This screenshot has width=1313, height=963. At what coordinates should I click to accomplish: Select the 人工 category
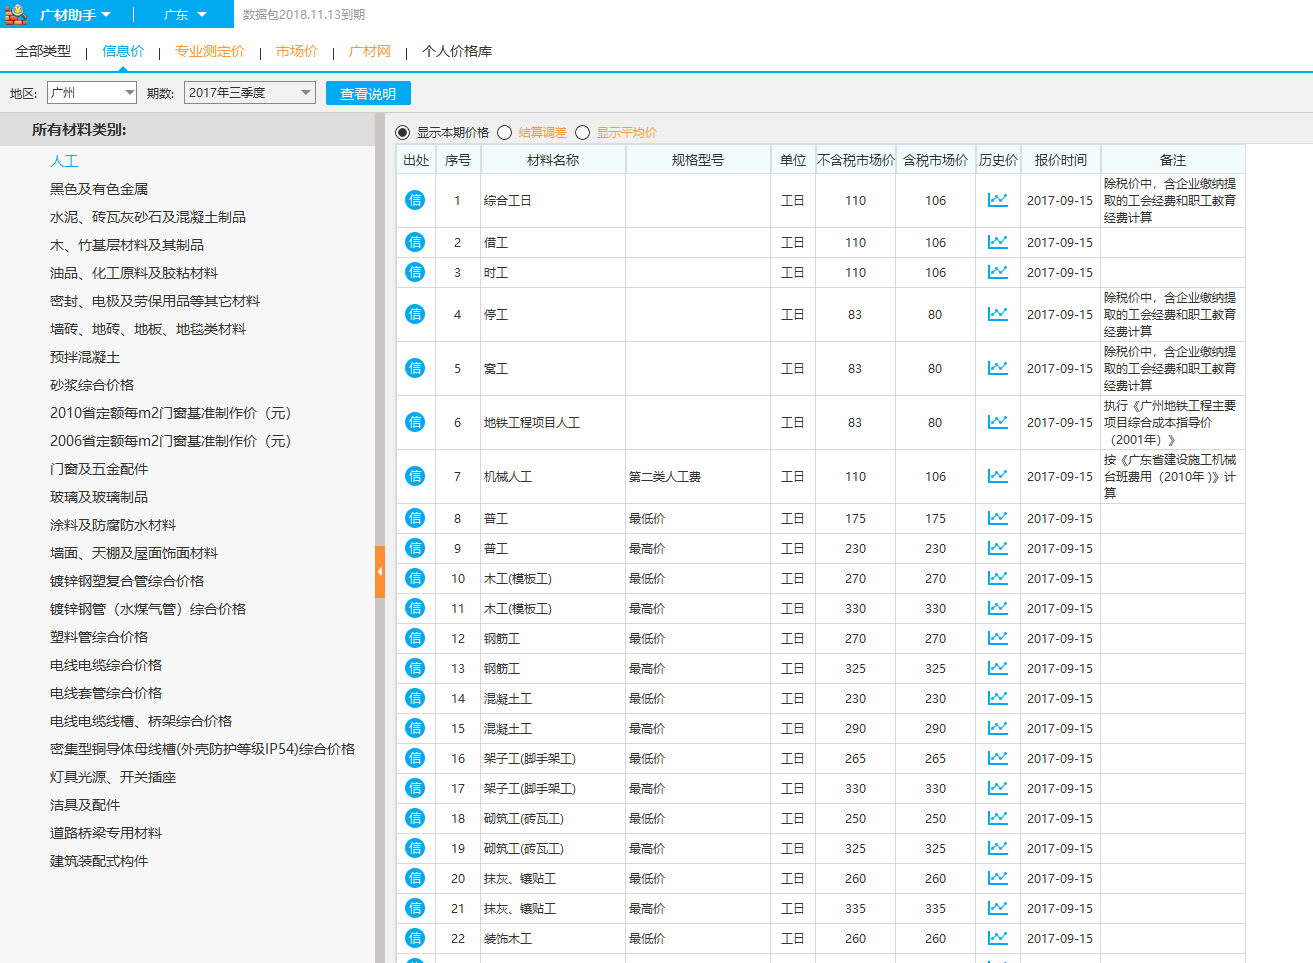click(64, 161)
